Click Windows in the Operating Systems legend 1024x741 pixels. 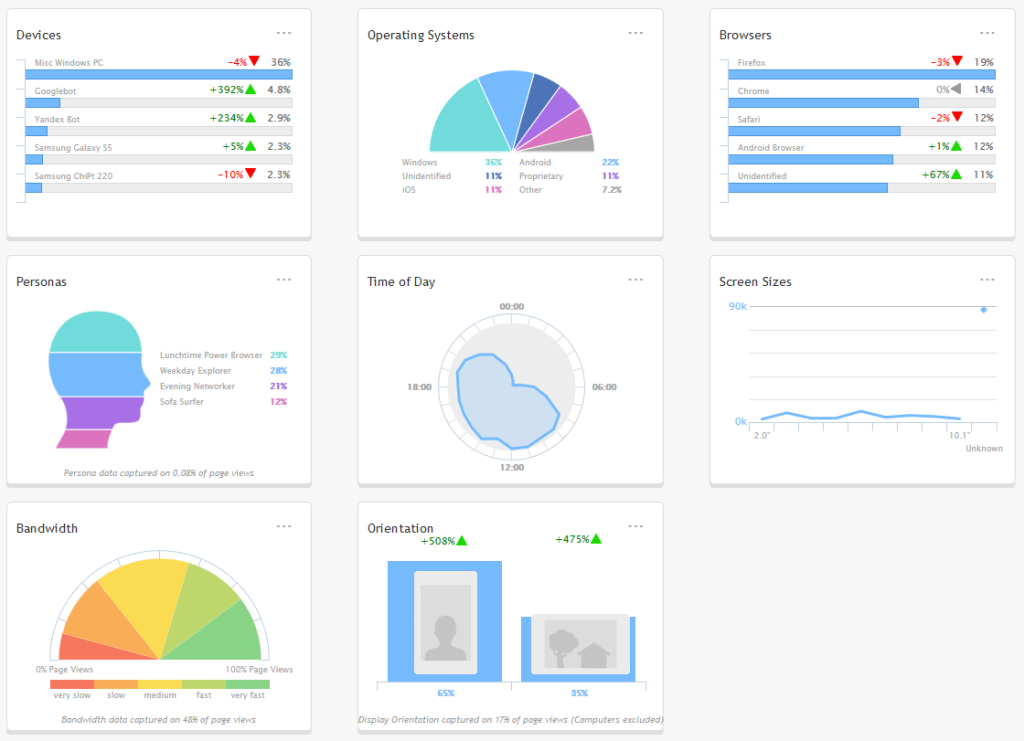tap(419, 162)
